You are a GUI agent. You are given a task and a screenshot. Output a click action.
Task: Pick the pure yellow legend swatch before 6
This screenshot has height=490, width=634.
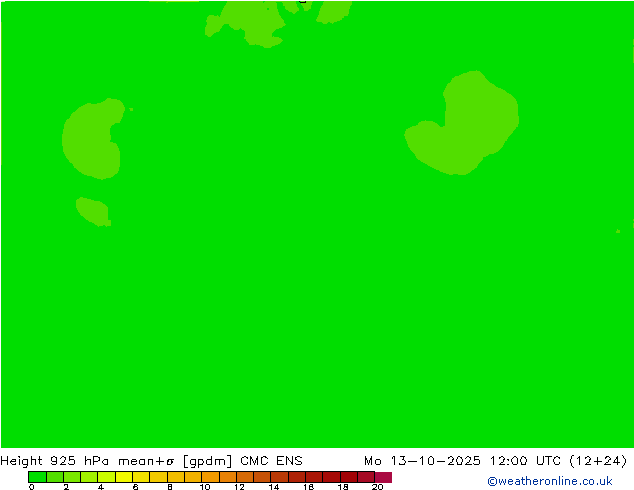[124, 477]
